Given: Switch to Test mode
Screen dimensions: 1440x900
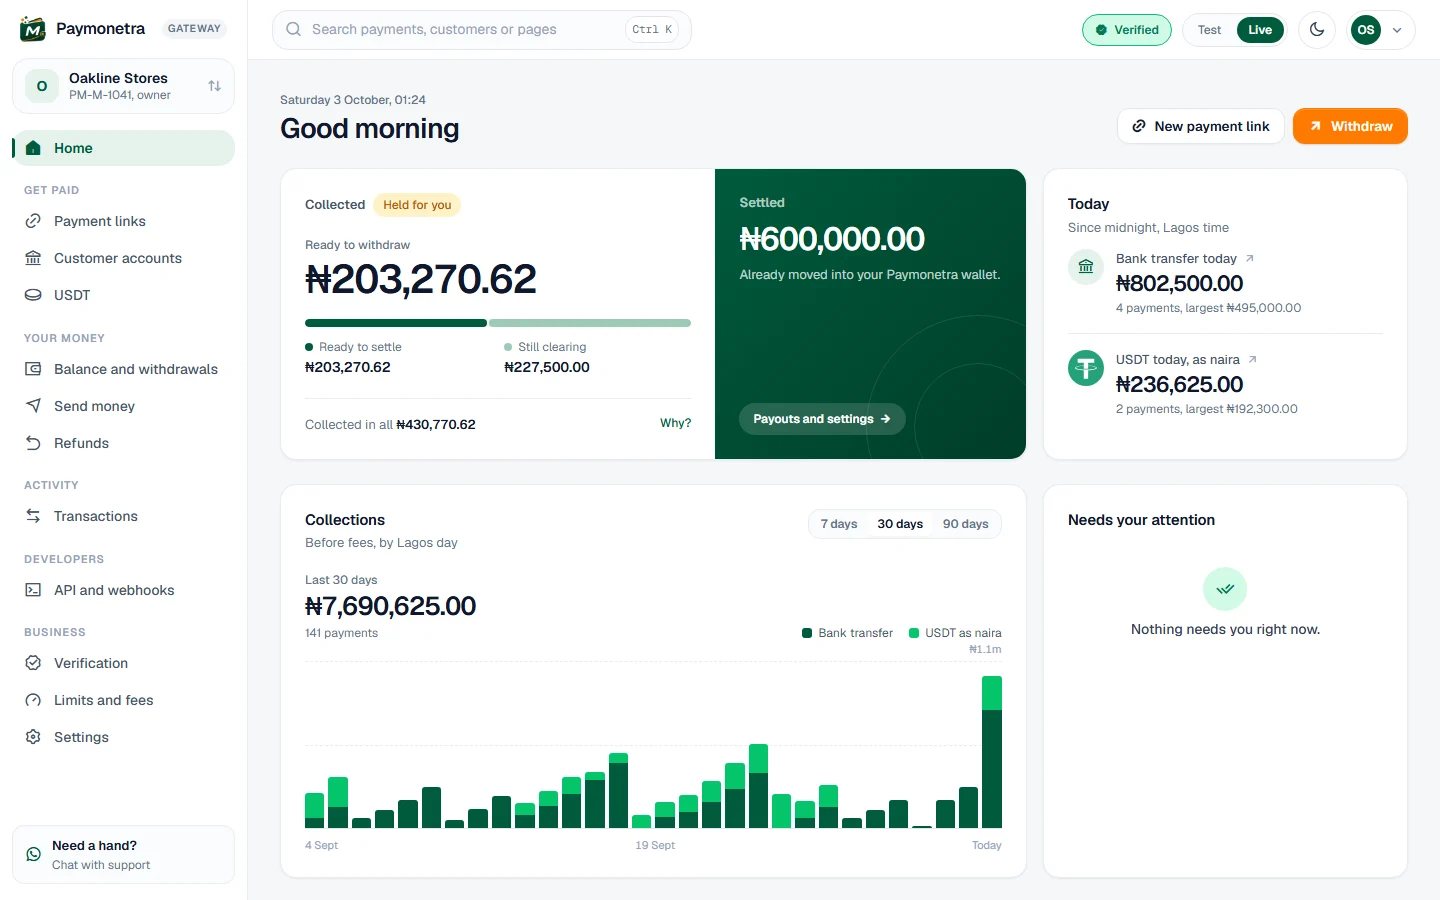Looking at the screenshot, I should [x=1209, y=30].
